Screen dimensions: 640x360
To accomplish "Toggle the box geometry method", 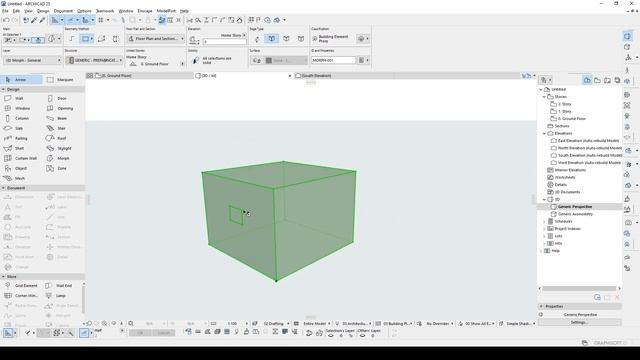I will [86, 39].
